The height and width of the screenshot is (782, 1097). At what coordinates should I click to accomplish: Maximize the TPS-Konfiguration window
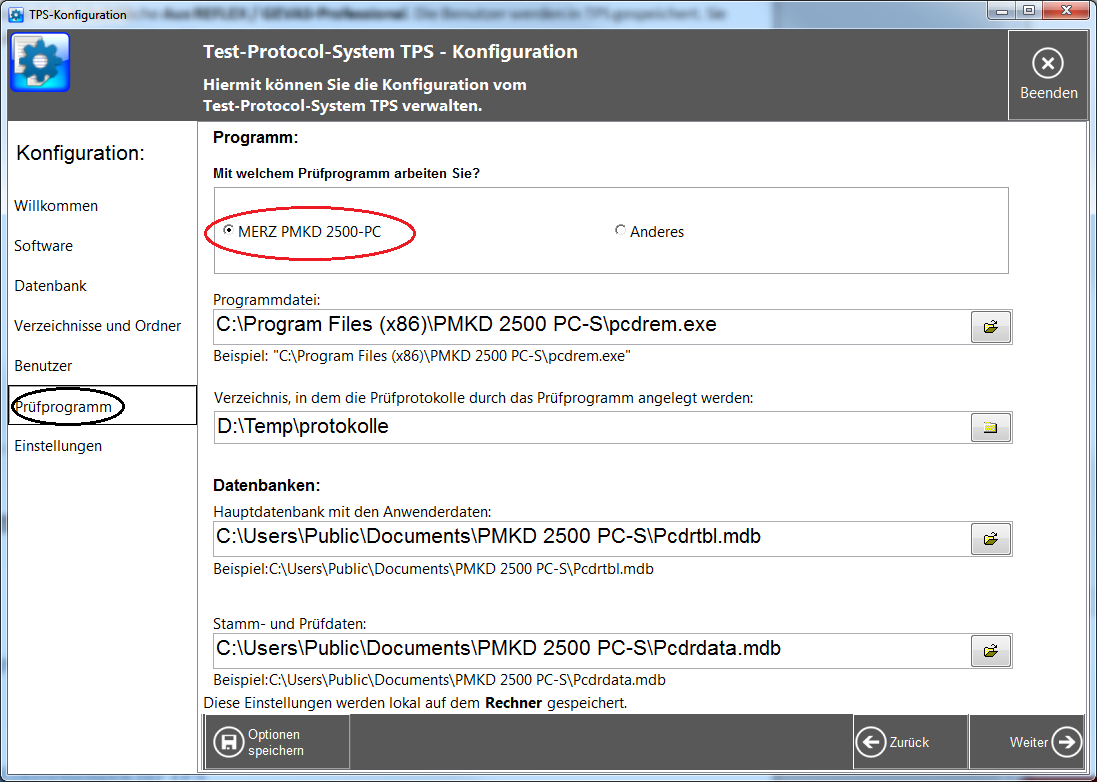click(1028, 11)
